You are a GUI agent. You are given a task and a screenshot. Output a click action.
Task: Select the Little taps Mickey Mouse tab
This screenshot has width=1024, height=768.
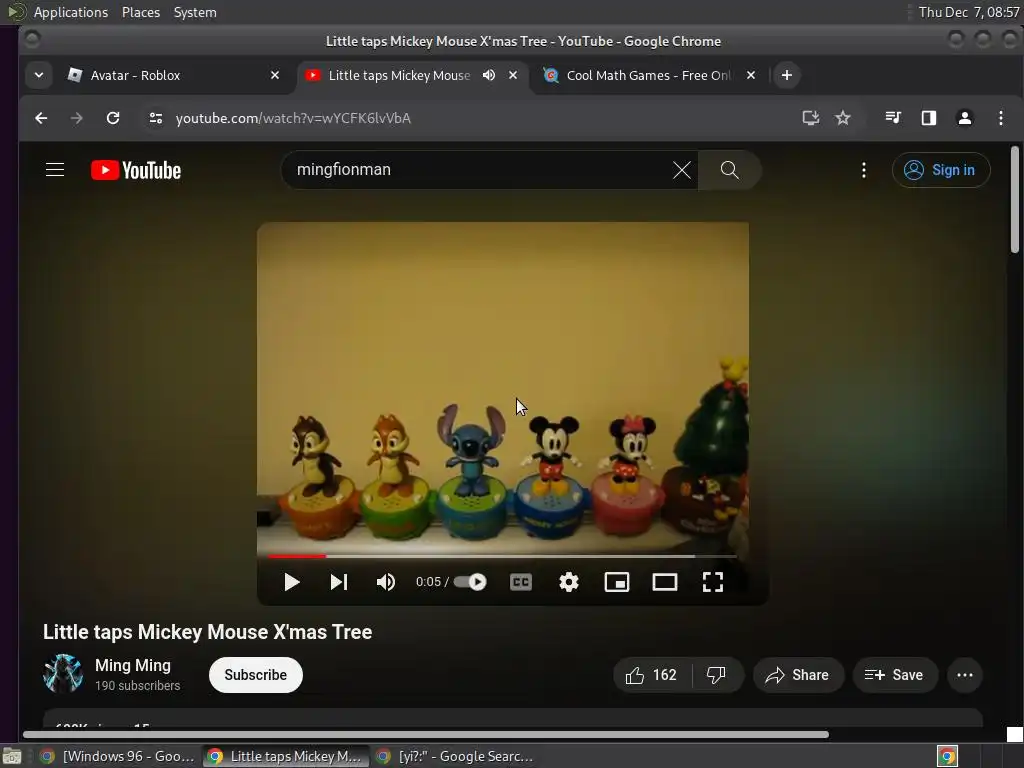pyautogui.click(x=413, y=75)
